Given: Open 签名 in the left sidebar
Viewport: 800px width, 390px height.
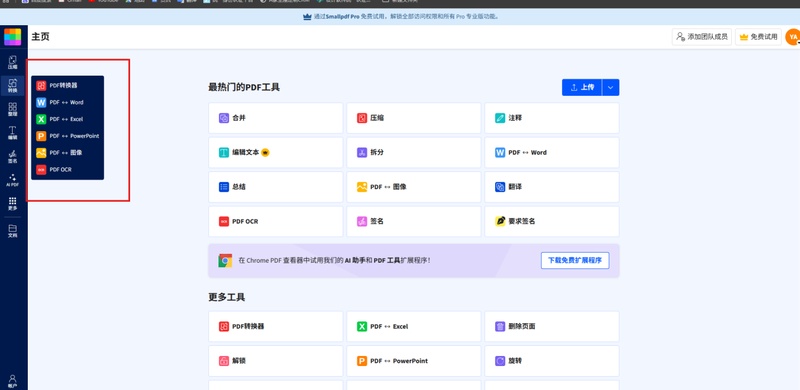Looking at the screenshot, I should click(12, 156).
